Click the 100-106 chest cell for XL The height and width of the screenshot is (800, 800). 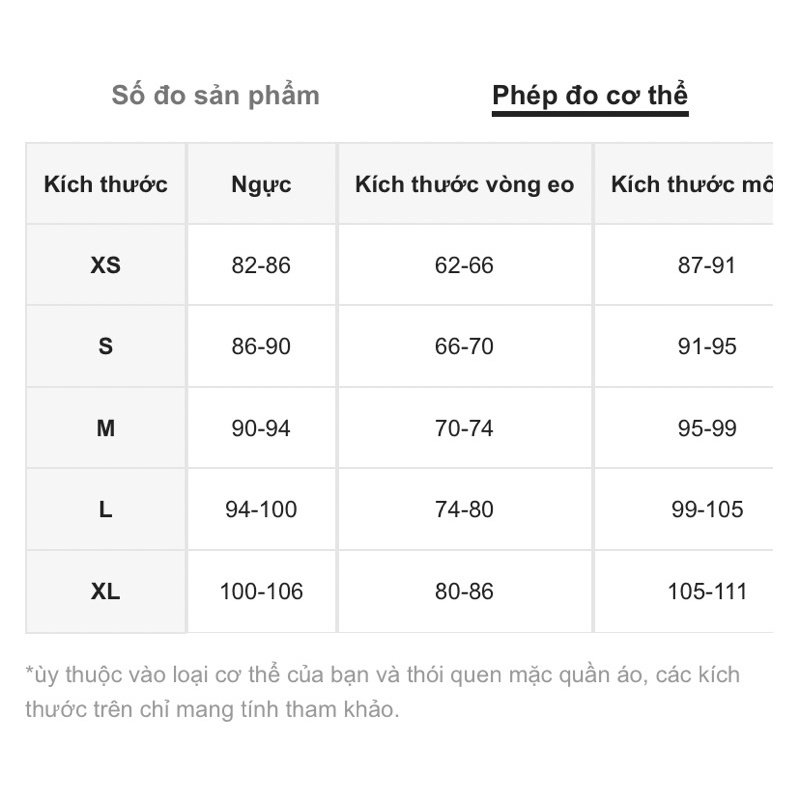click(261, 591)
